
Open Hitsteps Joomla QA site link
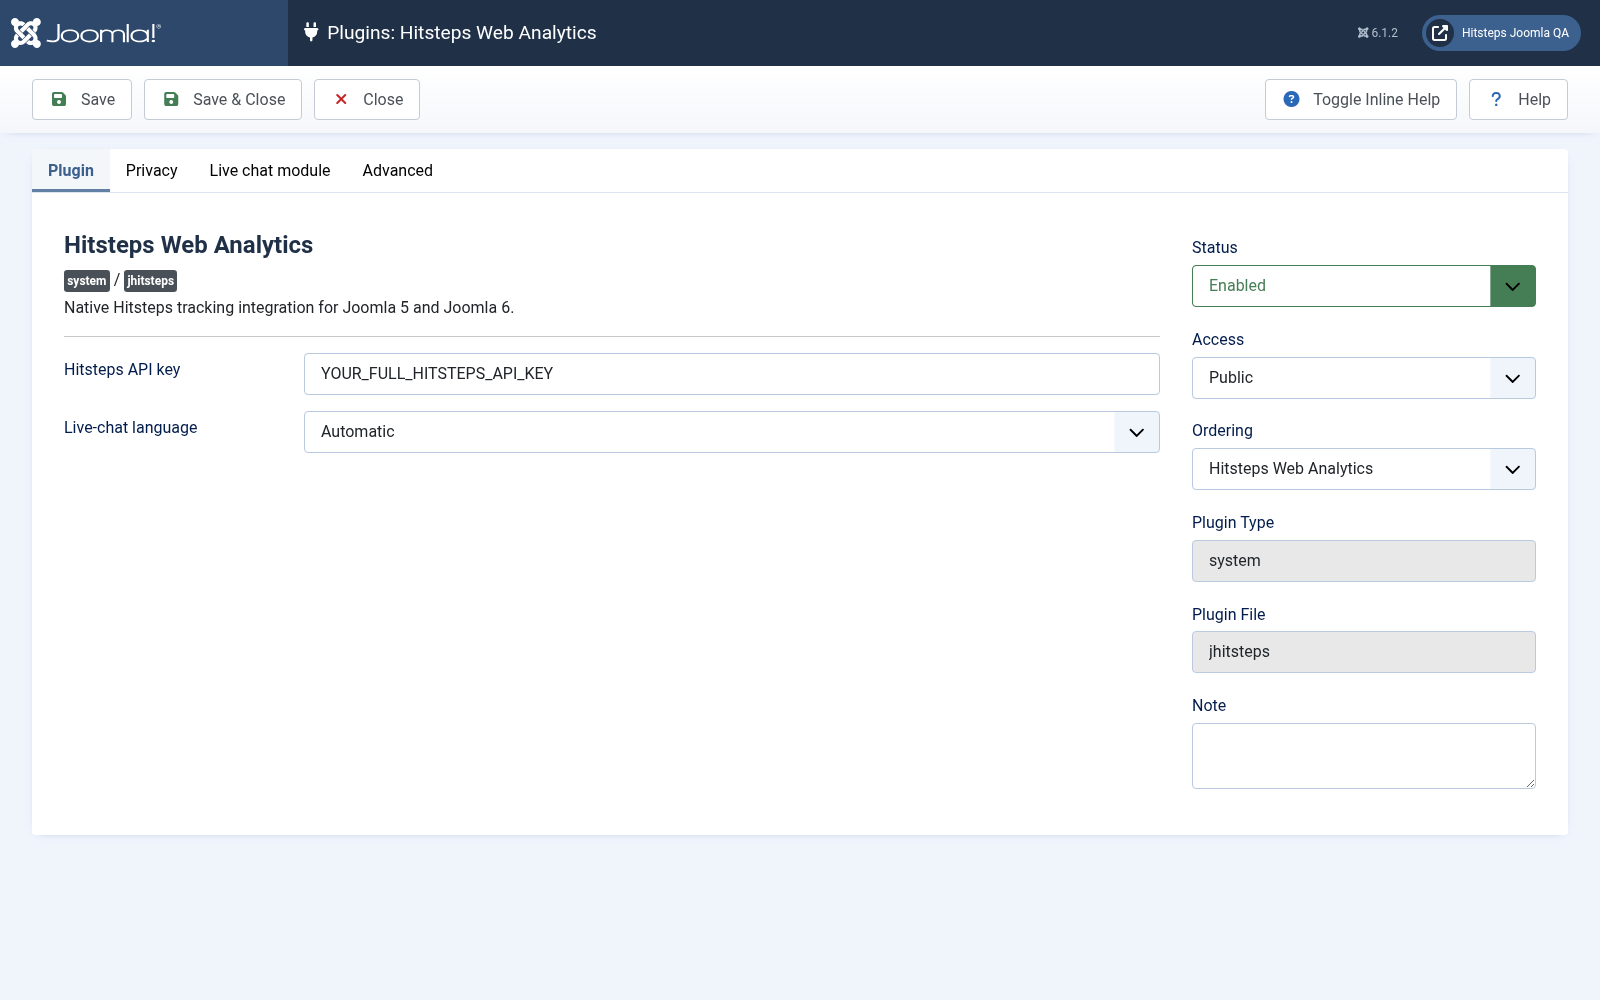click(x=1501, y=33)
